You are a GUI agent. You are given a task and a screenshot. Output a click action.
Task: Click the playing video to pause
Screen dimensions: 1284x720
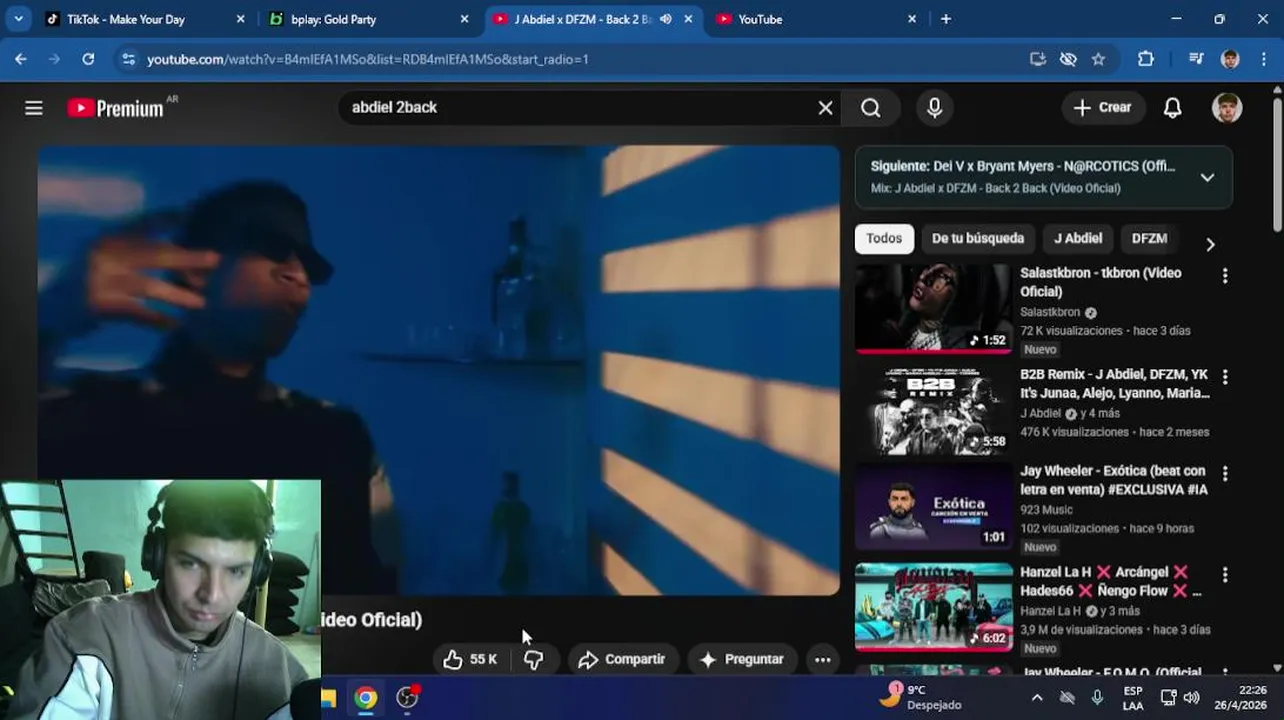(439, 370)
